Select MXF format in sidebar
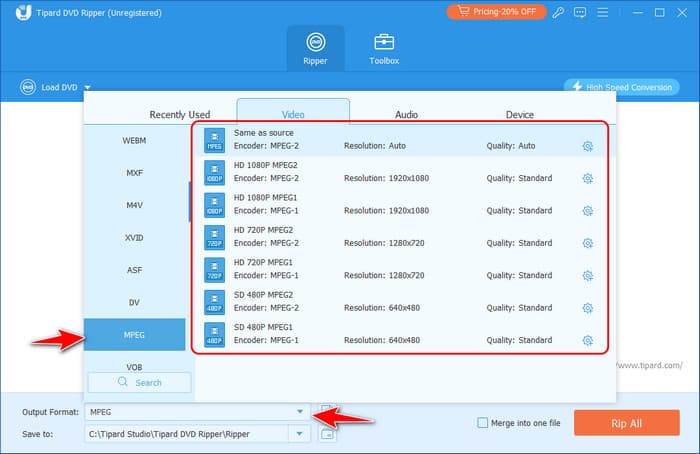This screenshot has width=700, height=454. [x=134, y=173]
